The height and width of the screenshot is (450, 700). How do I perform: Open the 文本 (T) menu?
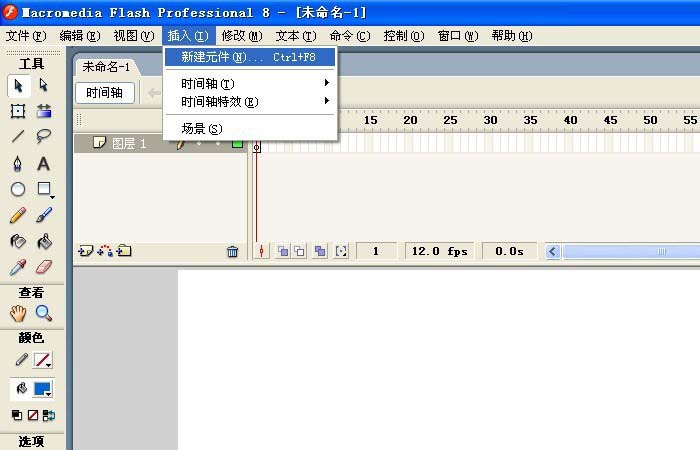[x=296, y=36]
